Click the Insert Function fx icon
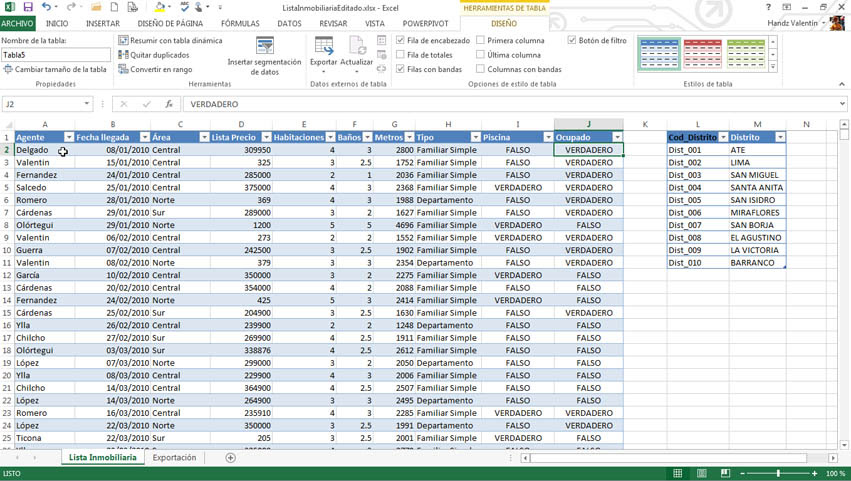Image resolution: width=851 pixels, height=481 pixels. (x=169, y=104)
